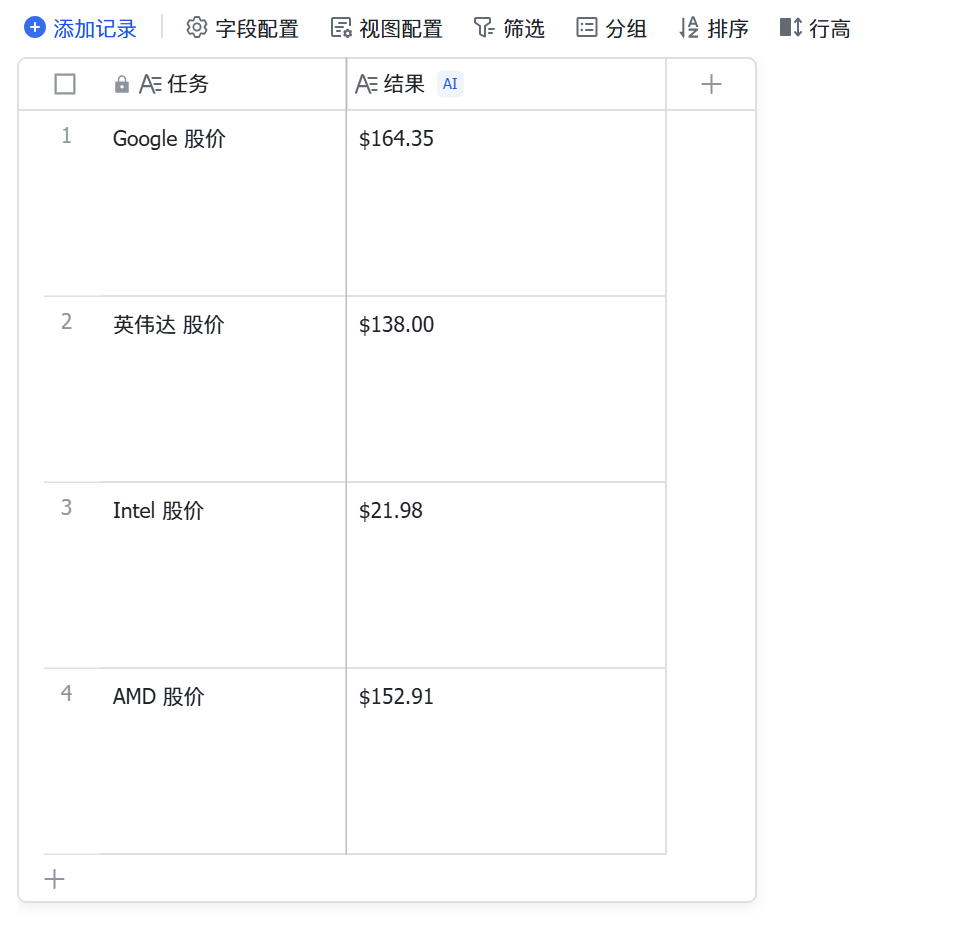Viewport: 973px width, 942px height.
Task: Add a new column with header plus
Action: pos(711,84)
